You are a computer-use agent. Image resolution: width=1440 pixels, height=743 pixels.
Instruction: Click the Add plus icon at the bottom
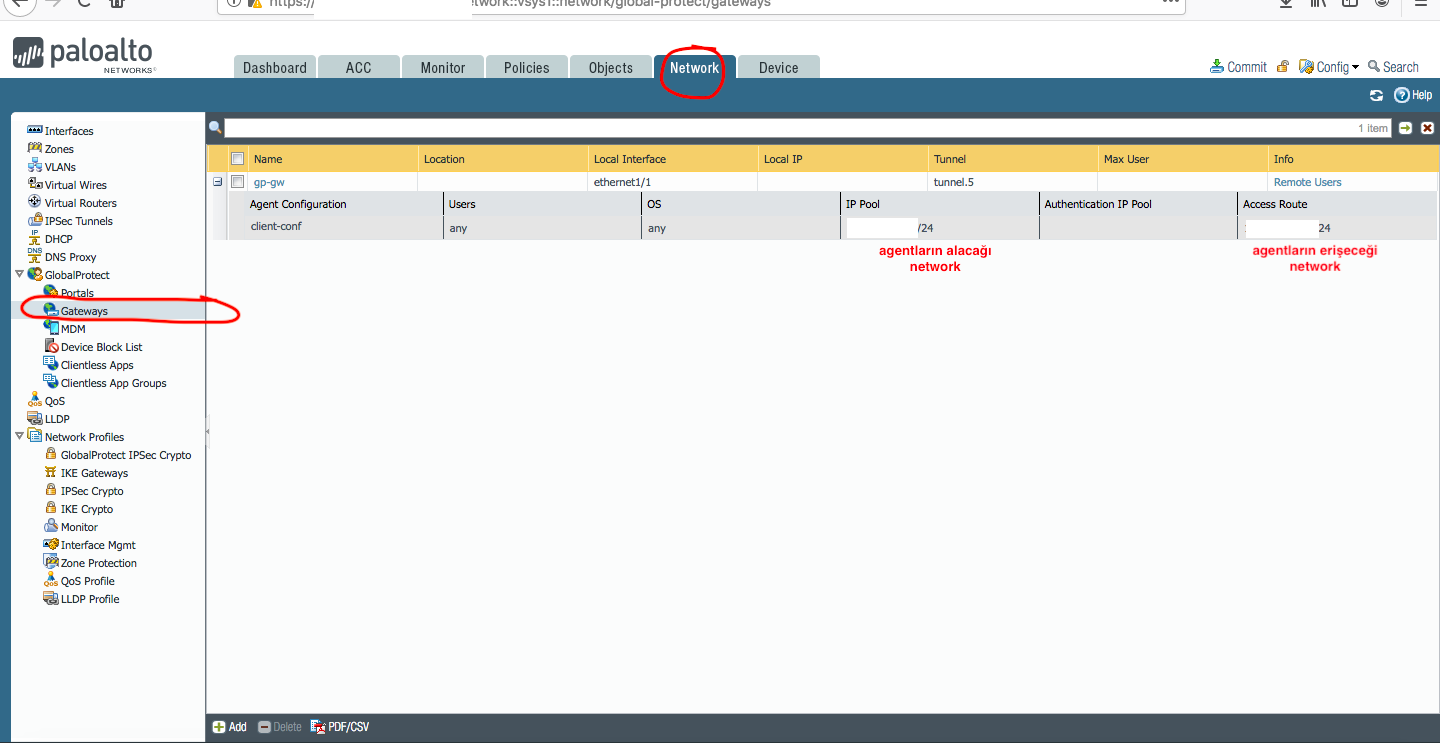pos(219,727)
